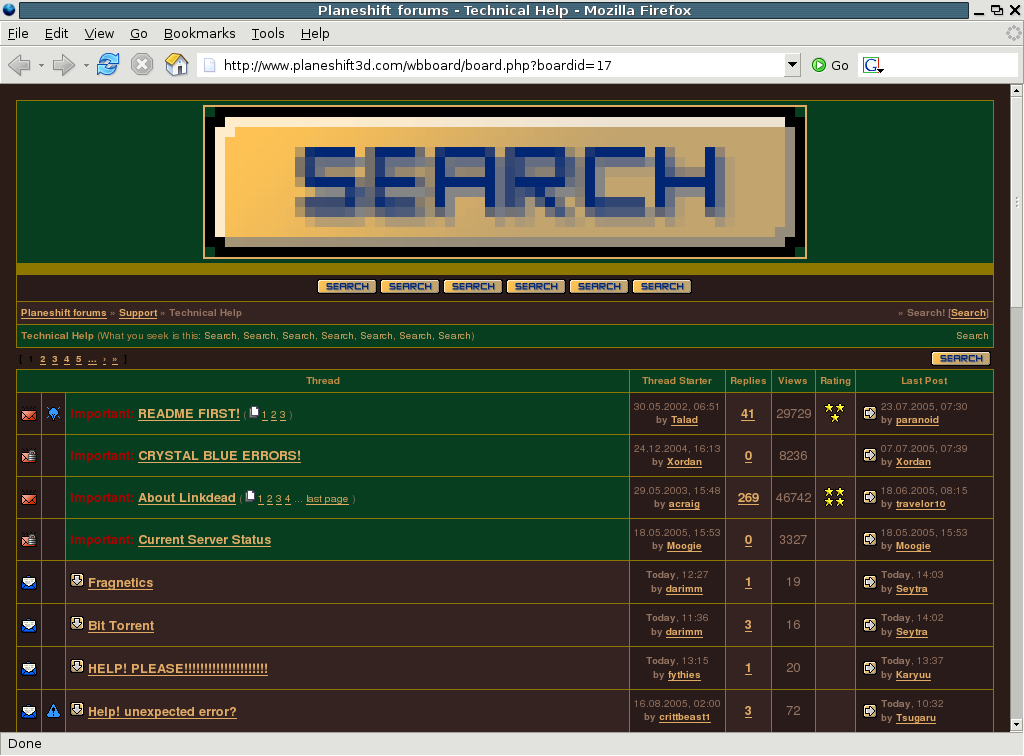Click the last-post arrow icon for About Linkdead
The width and height of the screenshot is (1024, 756).
[870, 497]
